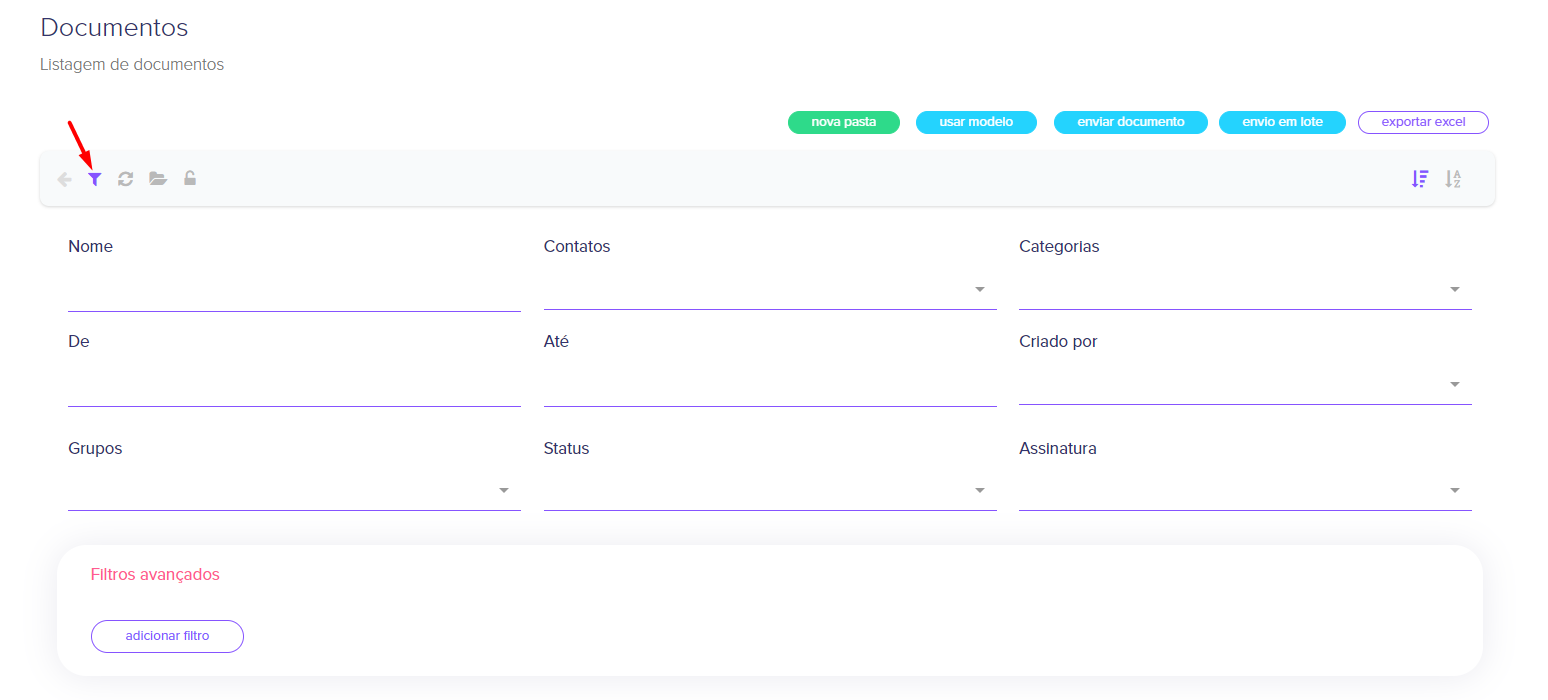The width and height of the screenshot is (1548, 700).
Task: Click the "adicionar filtro" button
Action: pos(167,636)
